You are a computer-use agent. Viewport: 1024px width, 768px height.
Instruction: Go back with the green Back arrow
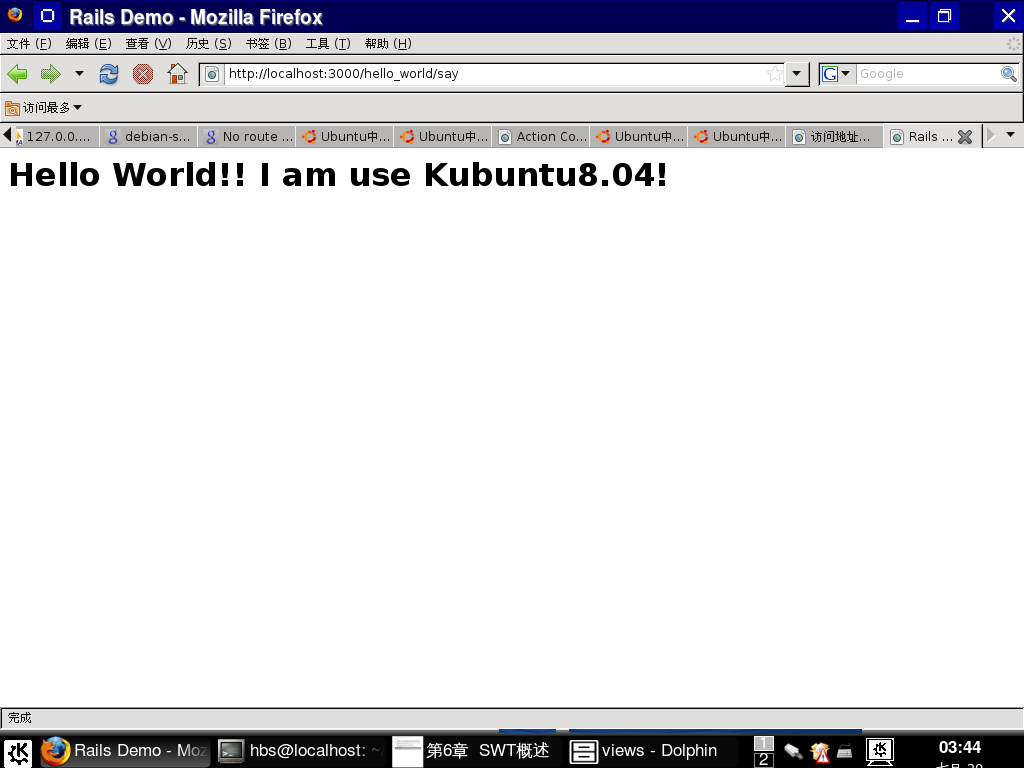[x=18, y=74]
